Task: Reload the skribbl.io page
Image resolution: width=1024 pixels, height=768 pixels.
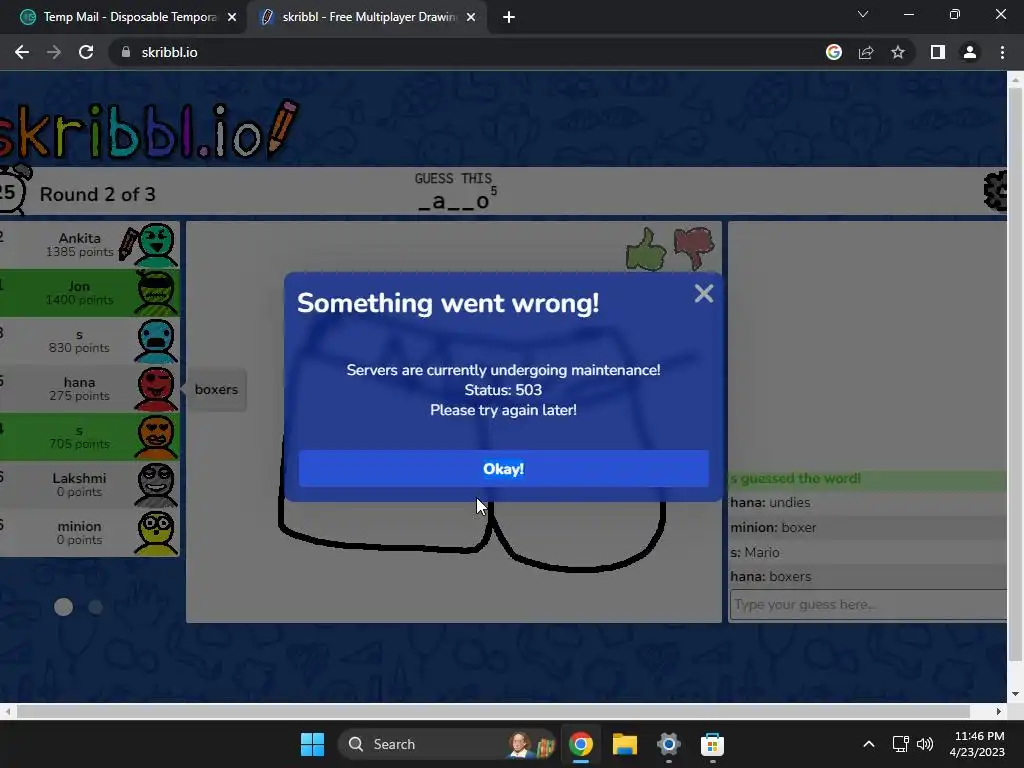Action: (x=86, y=52)
